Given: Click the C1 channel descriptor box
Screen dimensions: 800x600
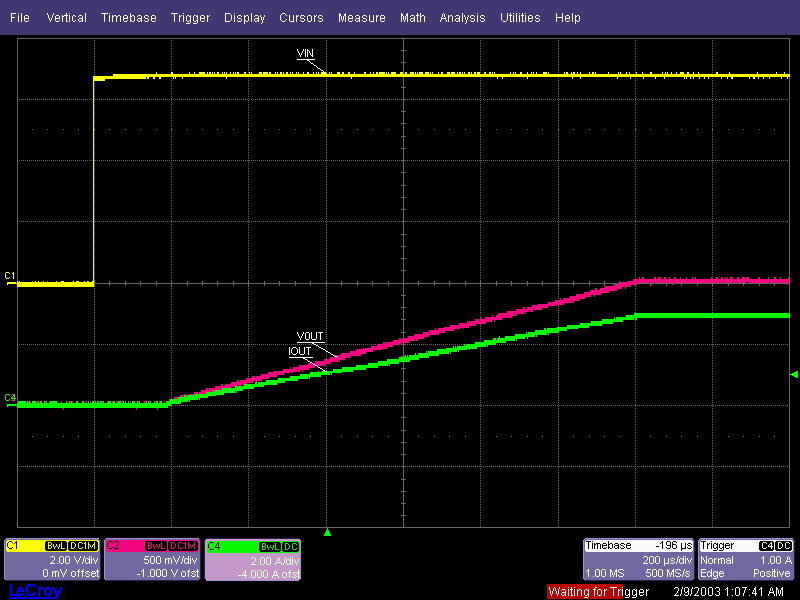Looking at the screenshot, I should tap(52, 560).
